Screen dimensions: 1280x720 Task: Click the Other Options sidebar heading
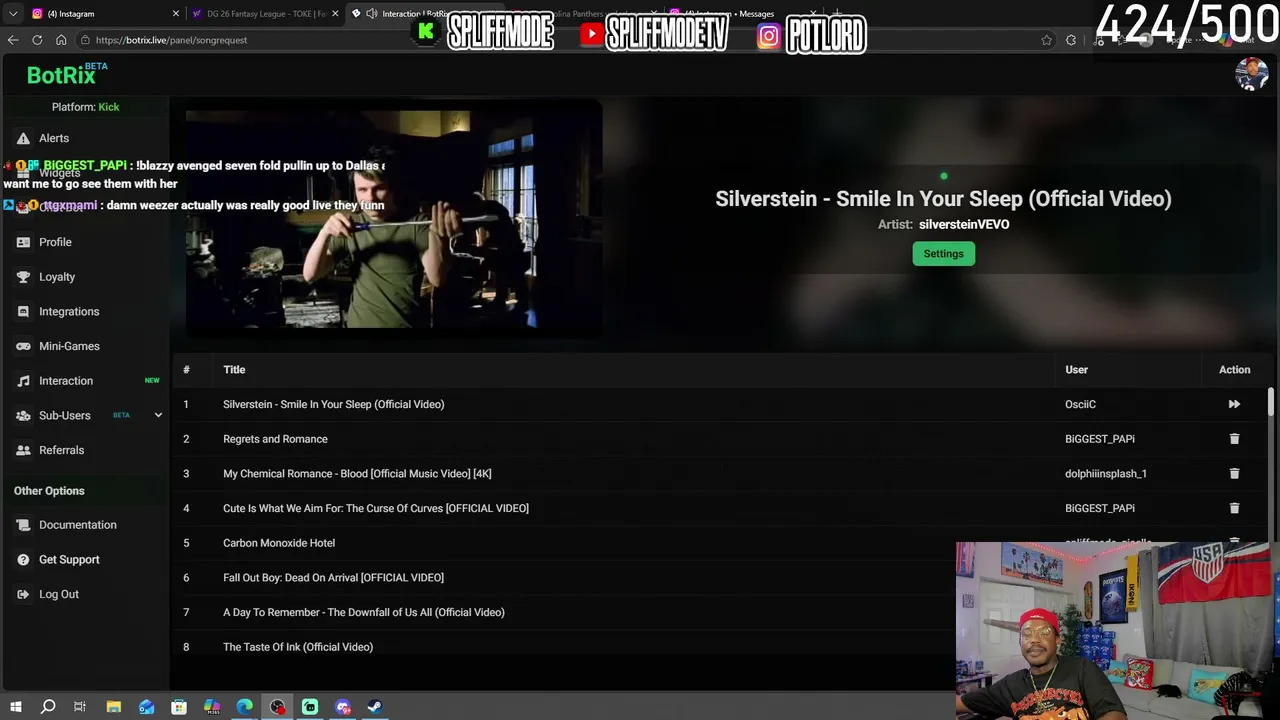[x=49, y=491]
